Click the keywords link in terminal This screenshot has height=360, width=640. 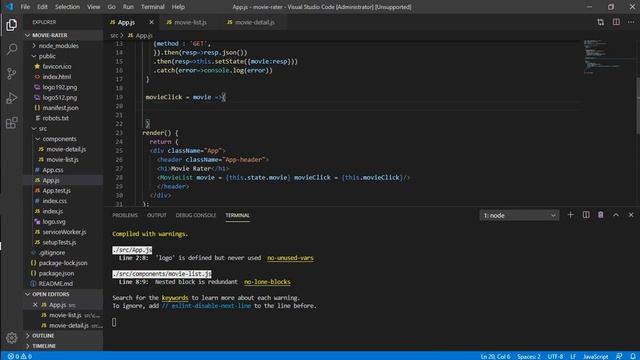[x=175, y=298]
